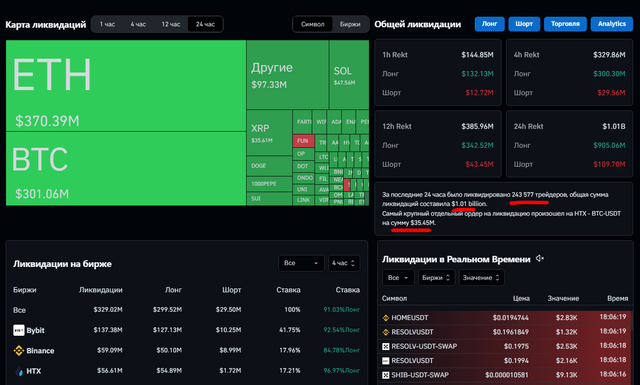
Task: Open the Analytics button
Action: point(612,24)
